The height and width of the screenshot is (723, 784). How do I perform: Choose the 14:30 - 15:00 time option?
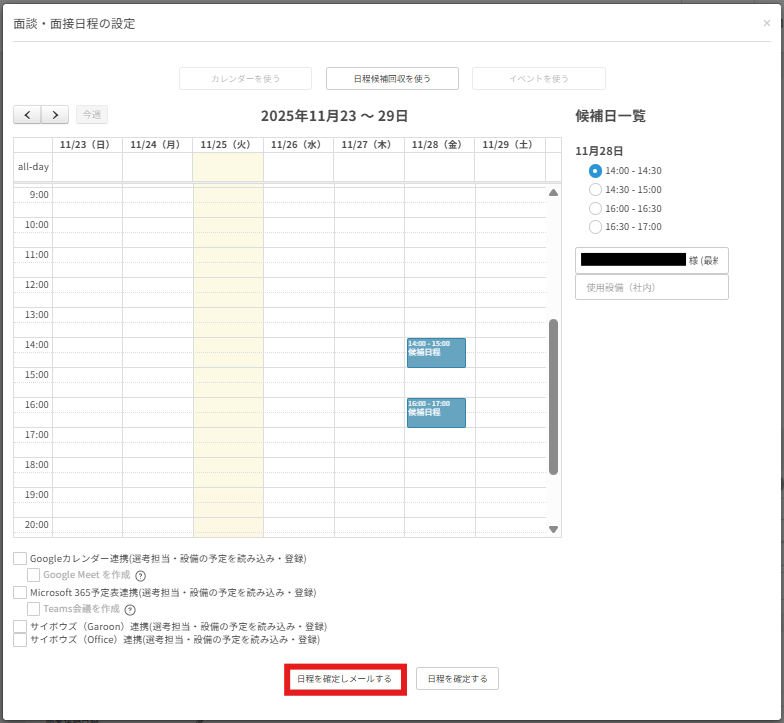(596, 190)
